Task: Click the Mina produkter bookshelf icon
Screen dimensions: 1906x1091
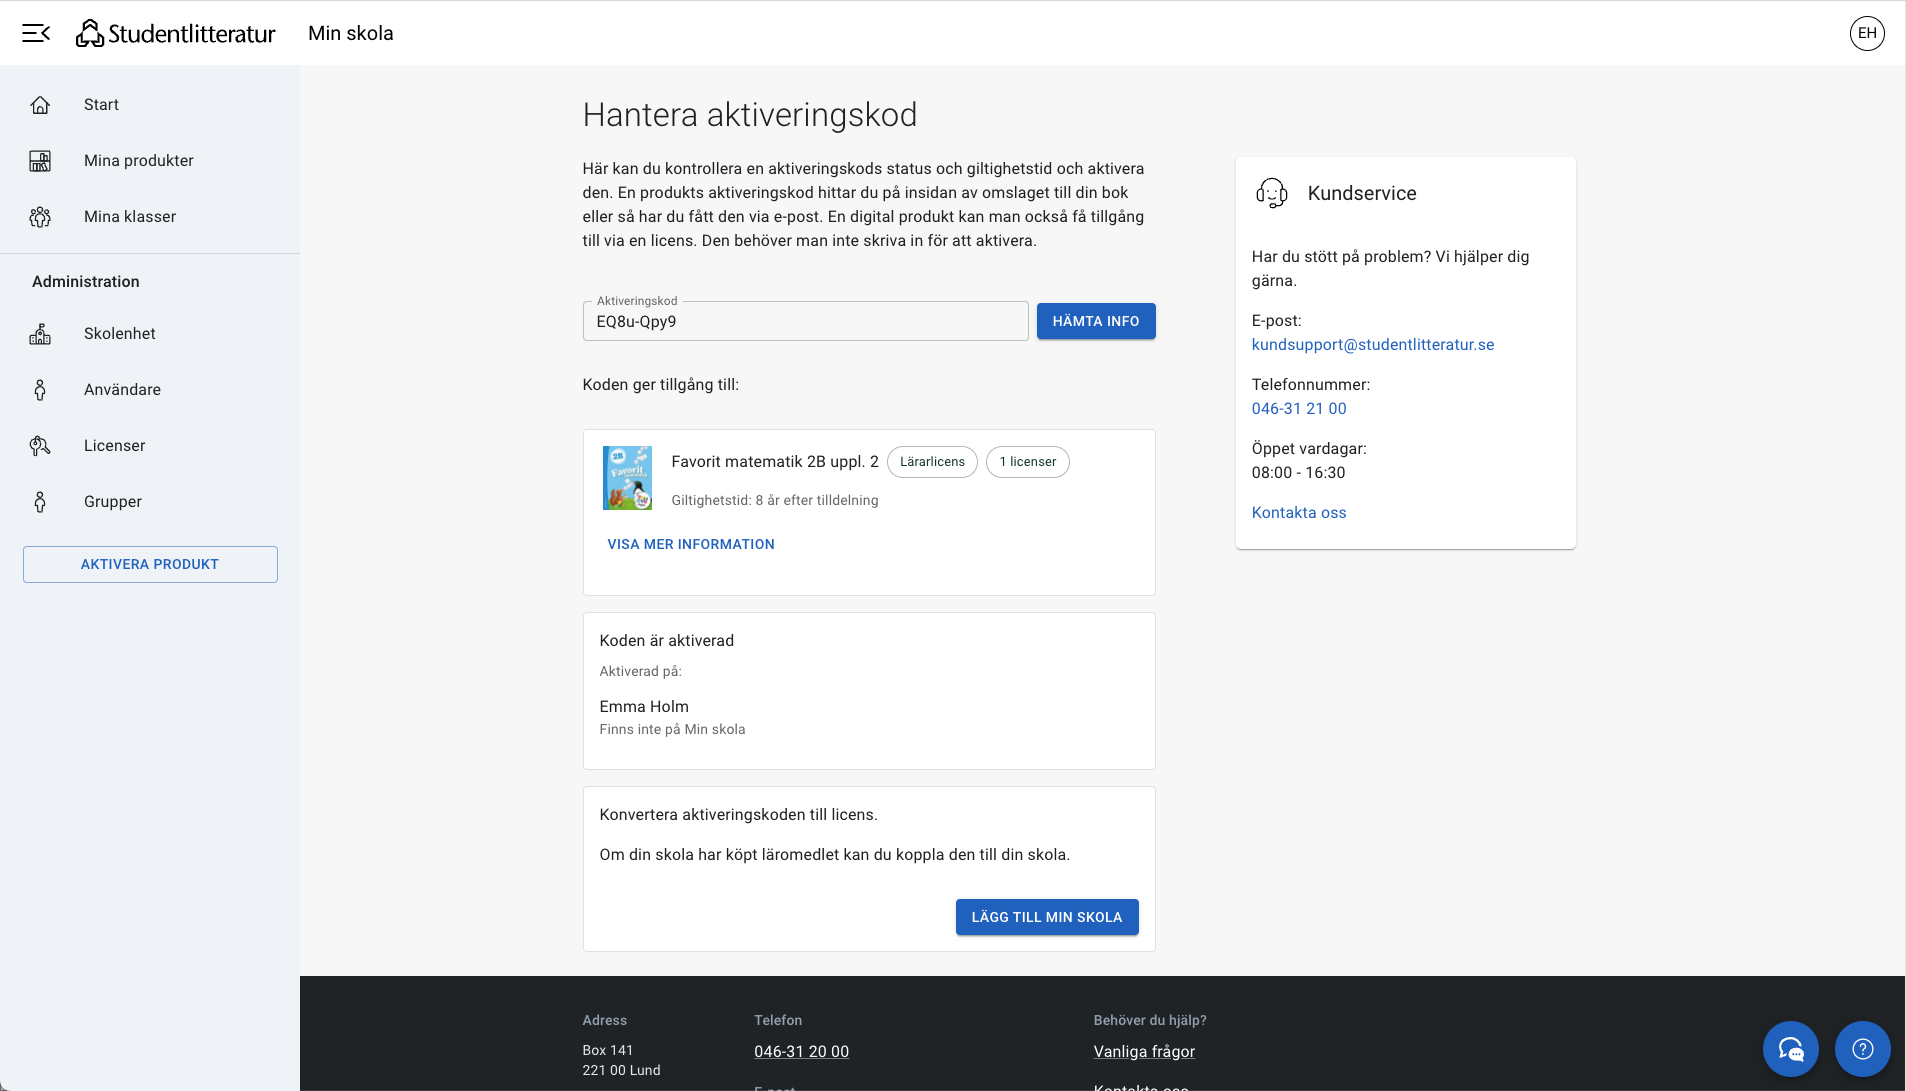Action: (x=40, y=161)
